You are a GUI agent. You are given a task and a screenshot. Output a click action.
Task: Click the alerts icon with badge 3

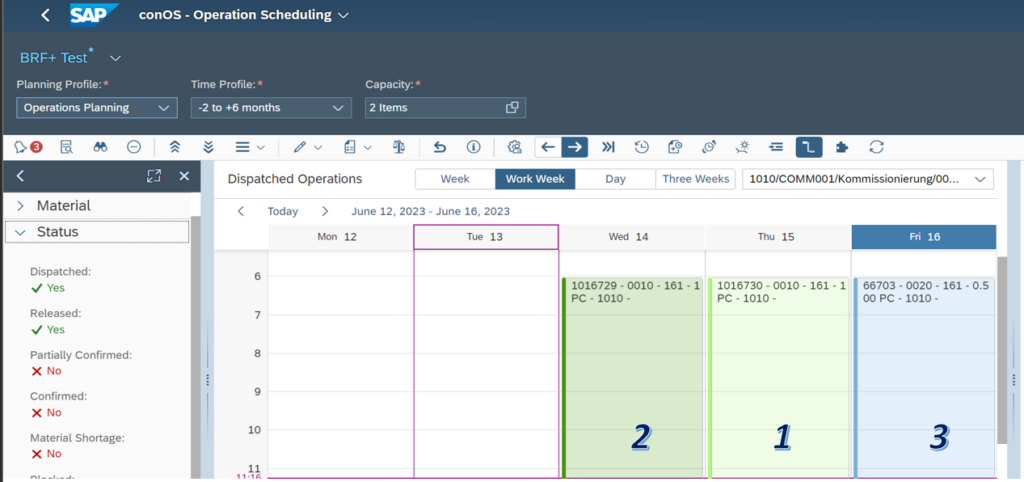[27, 147]
